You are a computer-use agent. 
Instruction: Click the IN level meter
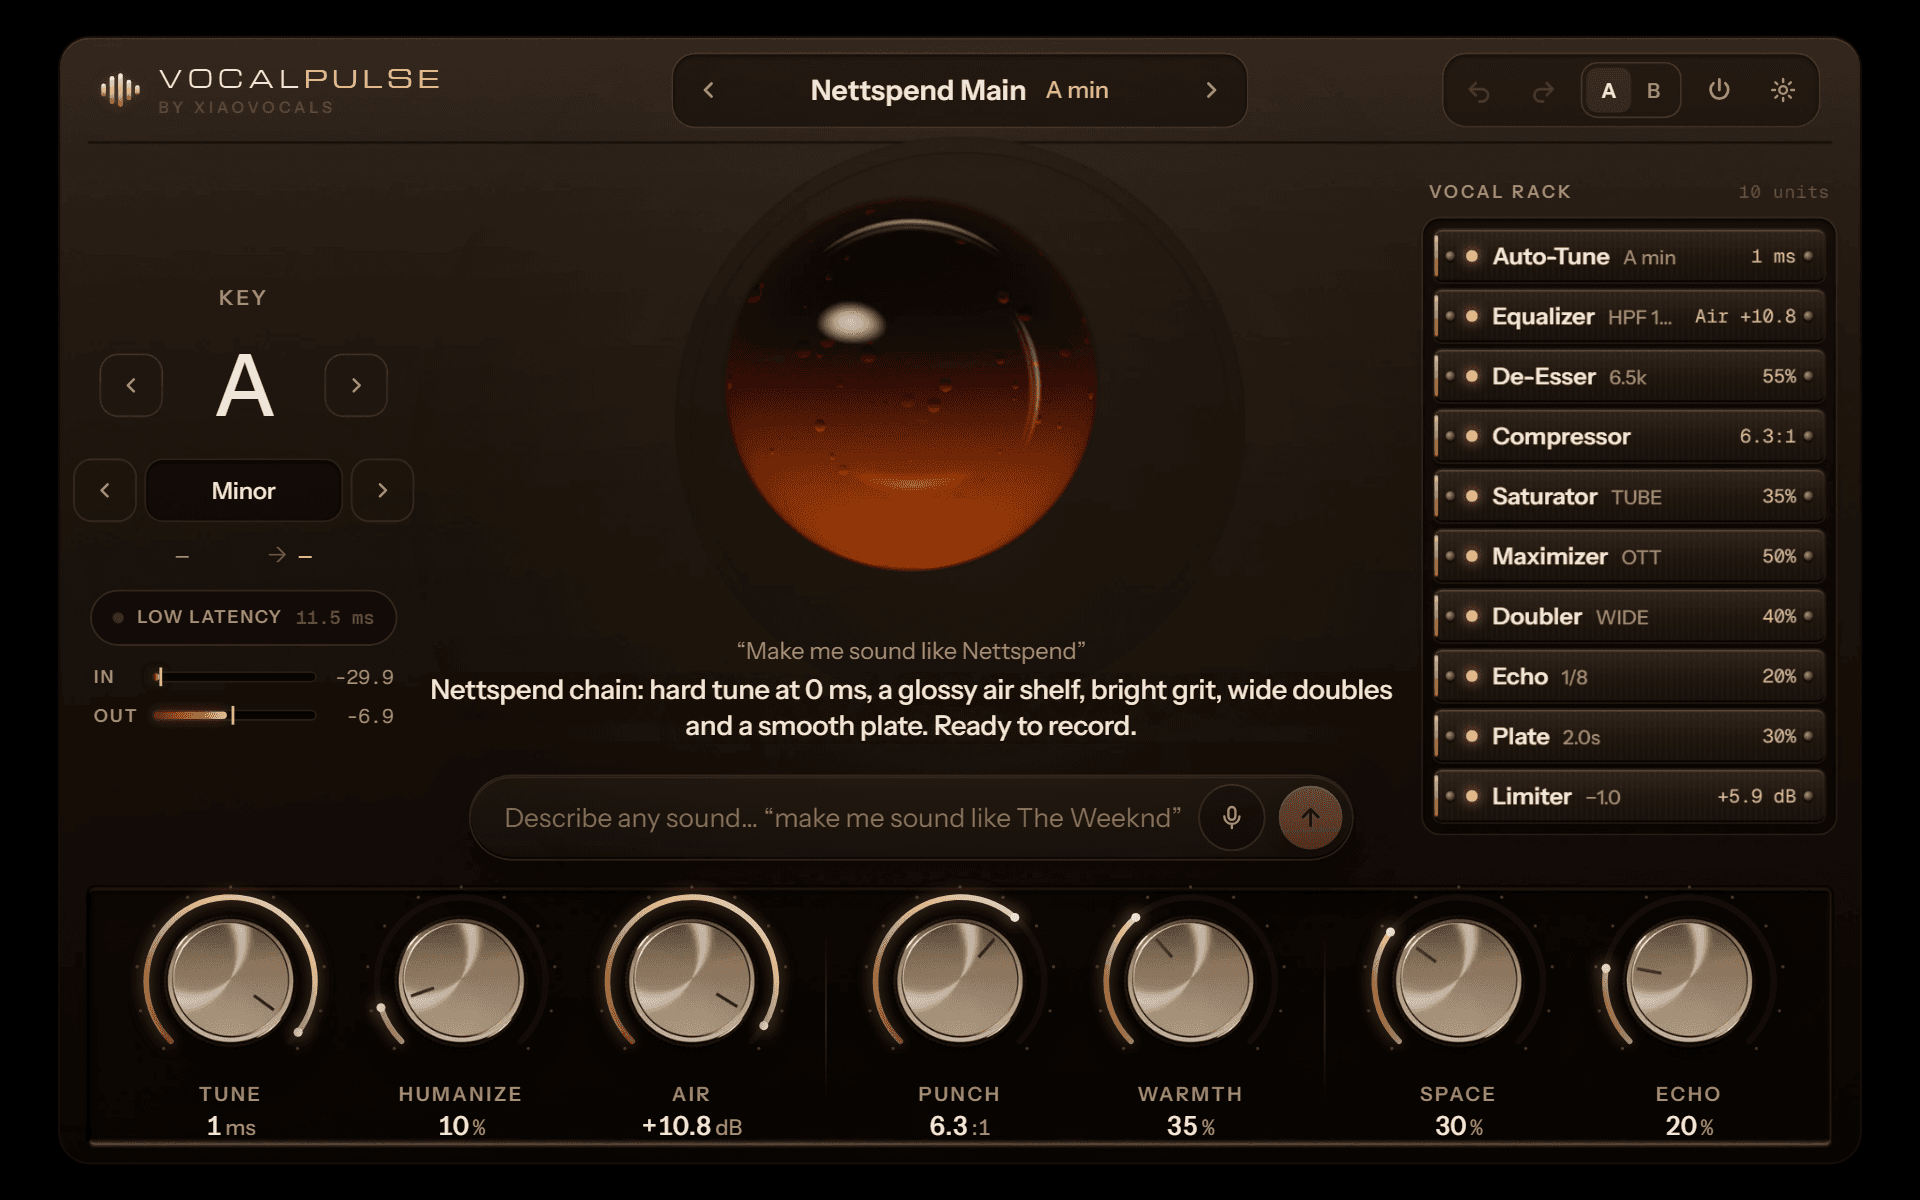click(x=234, y=677)
